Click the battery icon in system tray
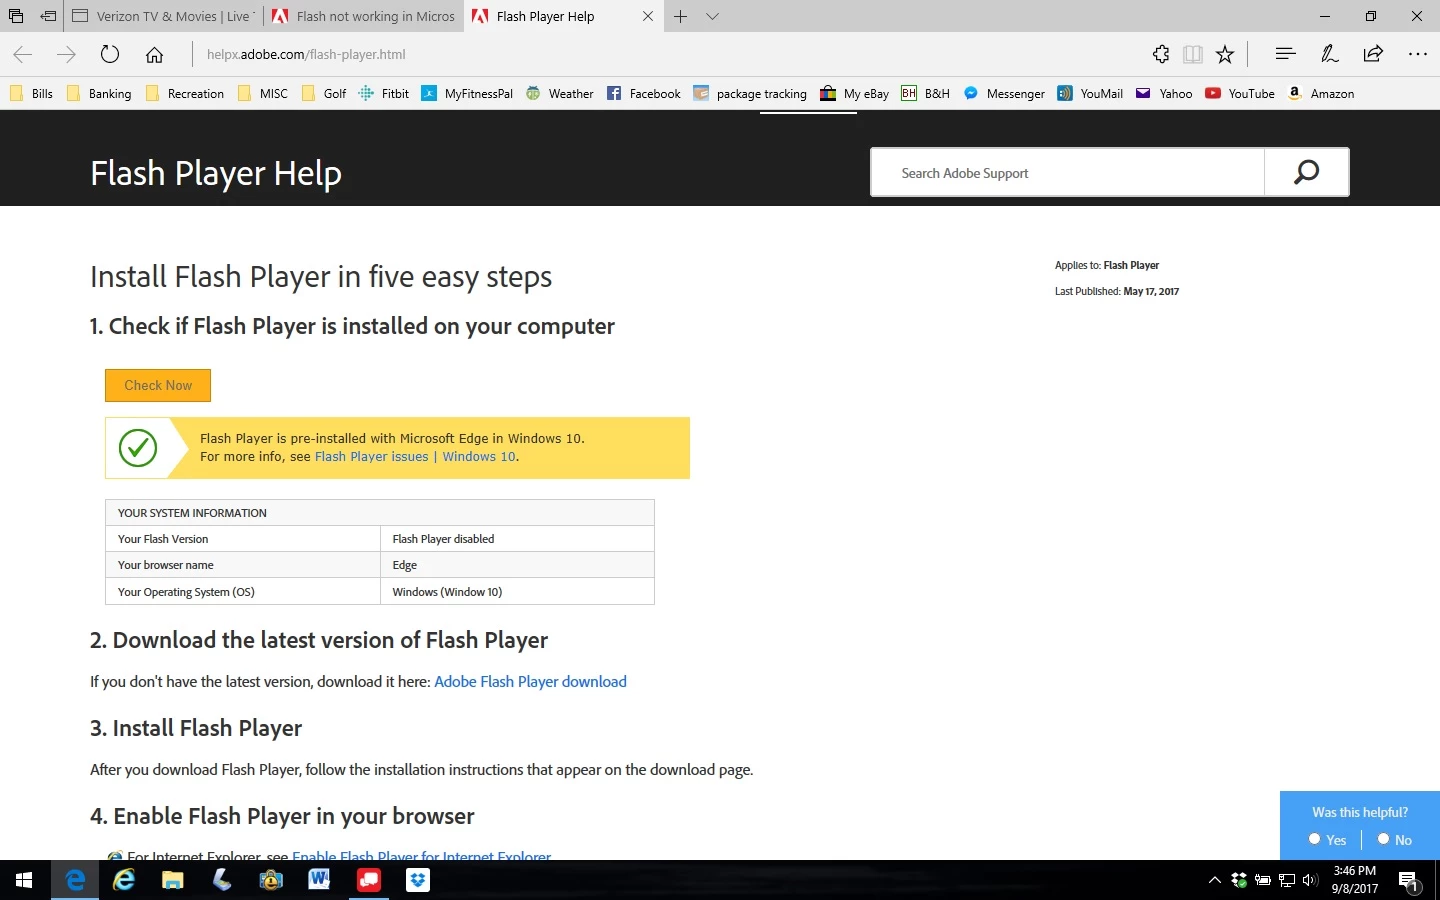 (x=1263, y=880)
